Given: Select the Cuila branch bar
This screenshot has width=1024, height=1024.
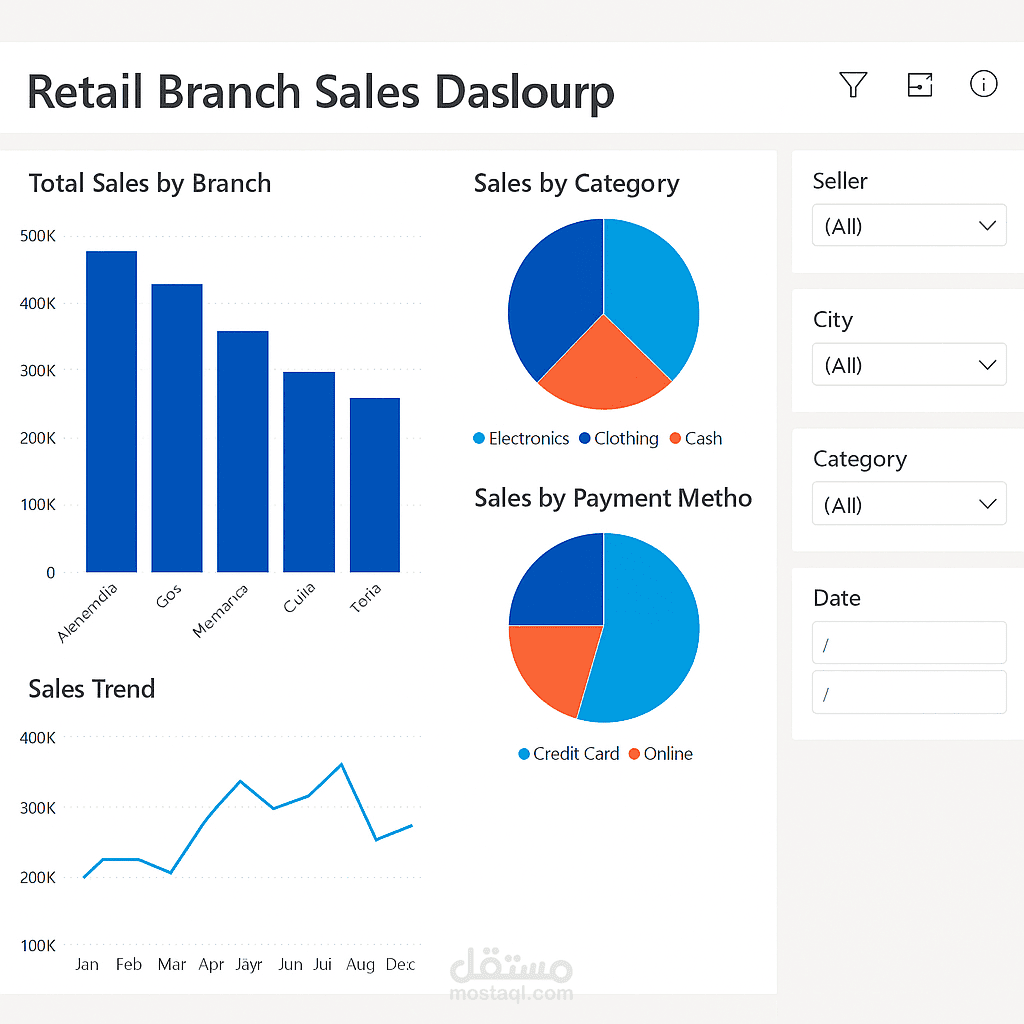Looking at the screenshot, I should coord(309,472).
